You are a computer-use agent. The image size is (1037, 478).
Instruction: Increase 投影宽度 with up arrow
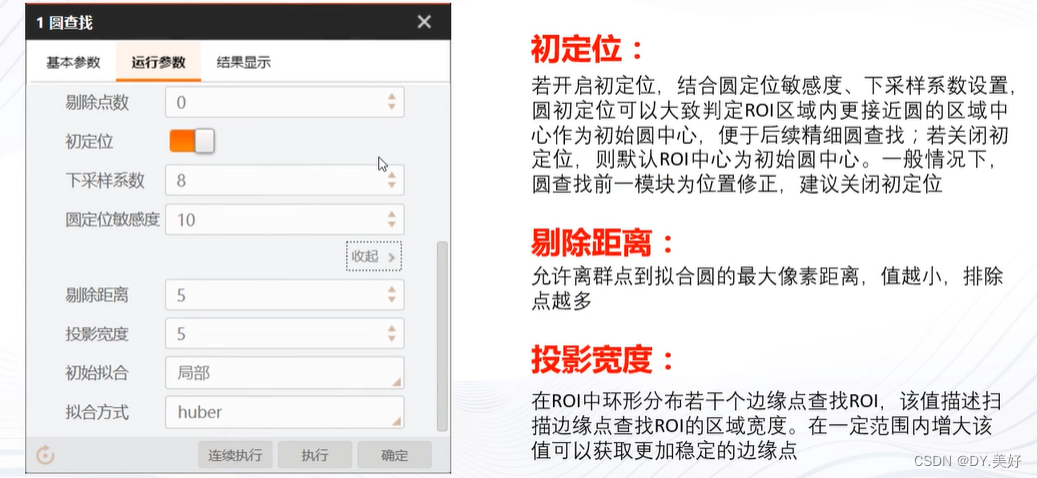click(392, 329)
